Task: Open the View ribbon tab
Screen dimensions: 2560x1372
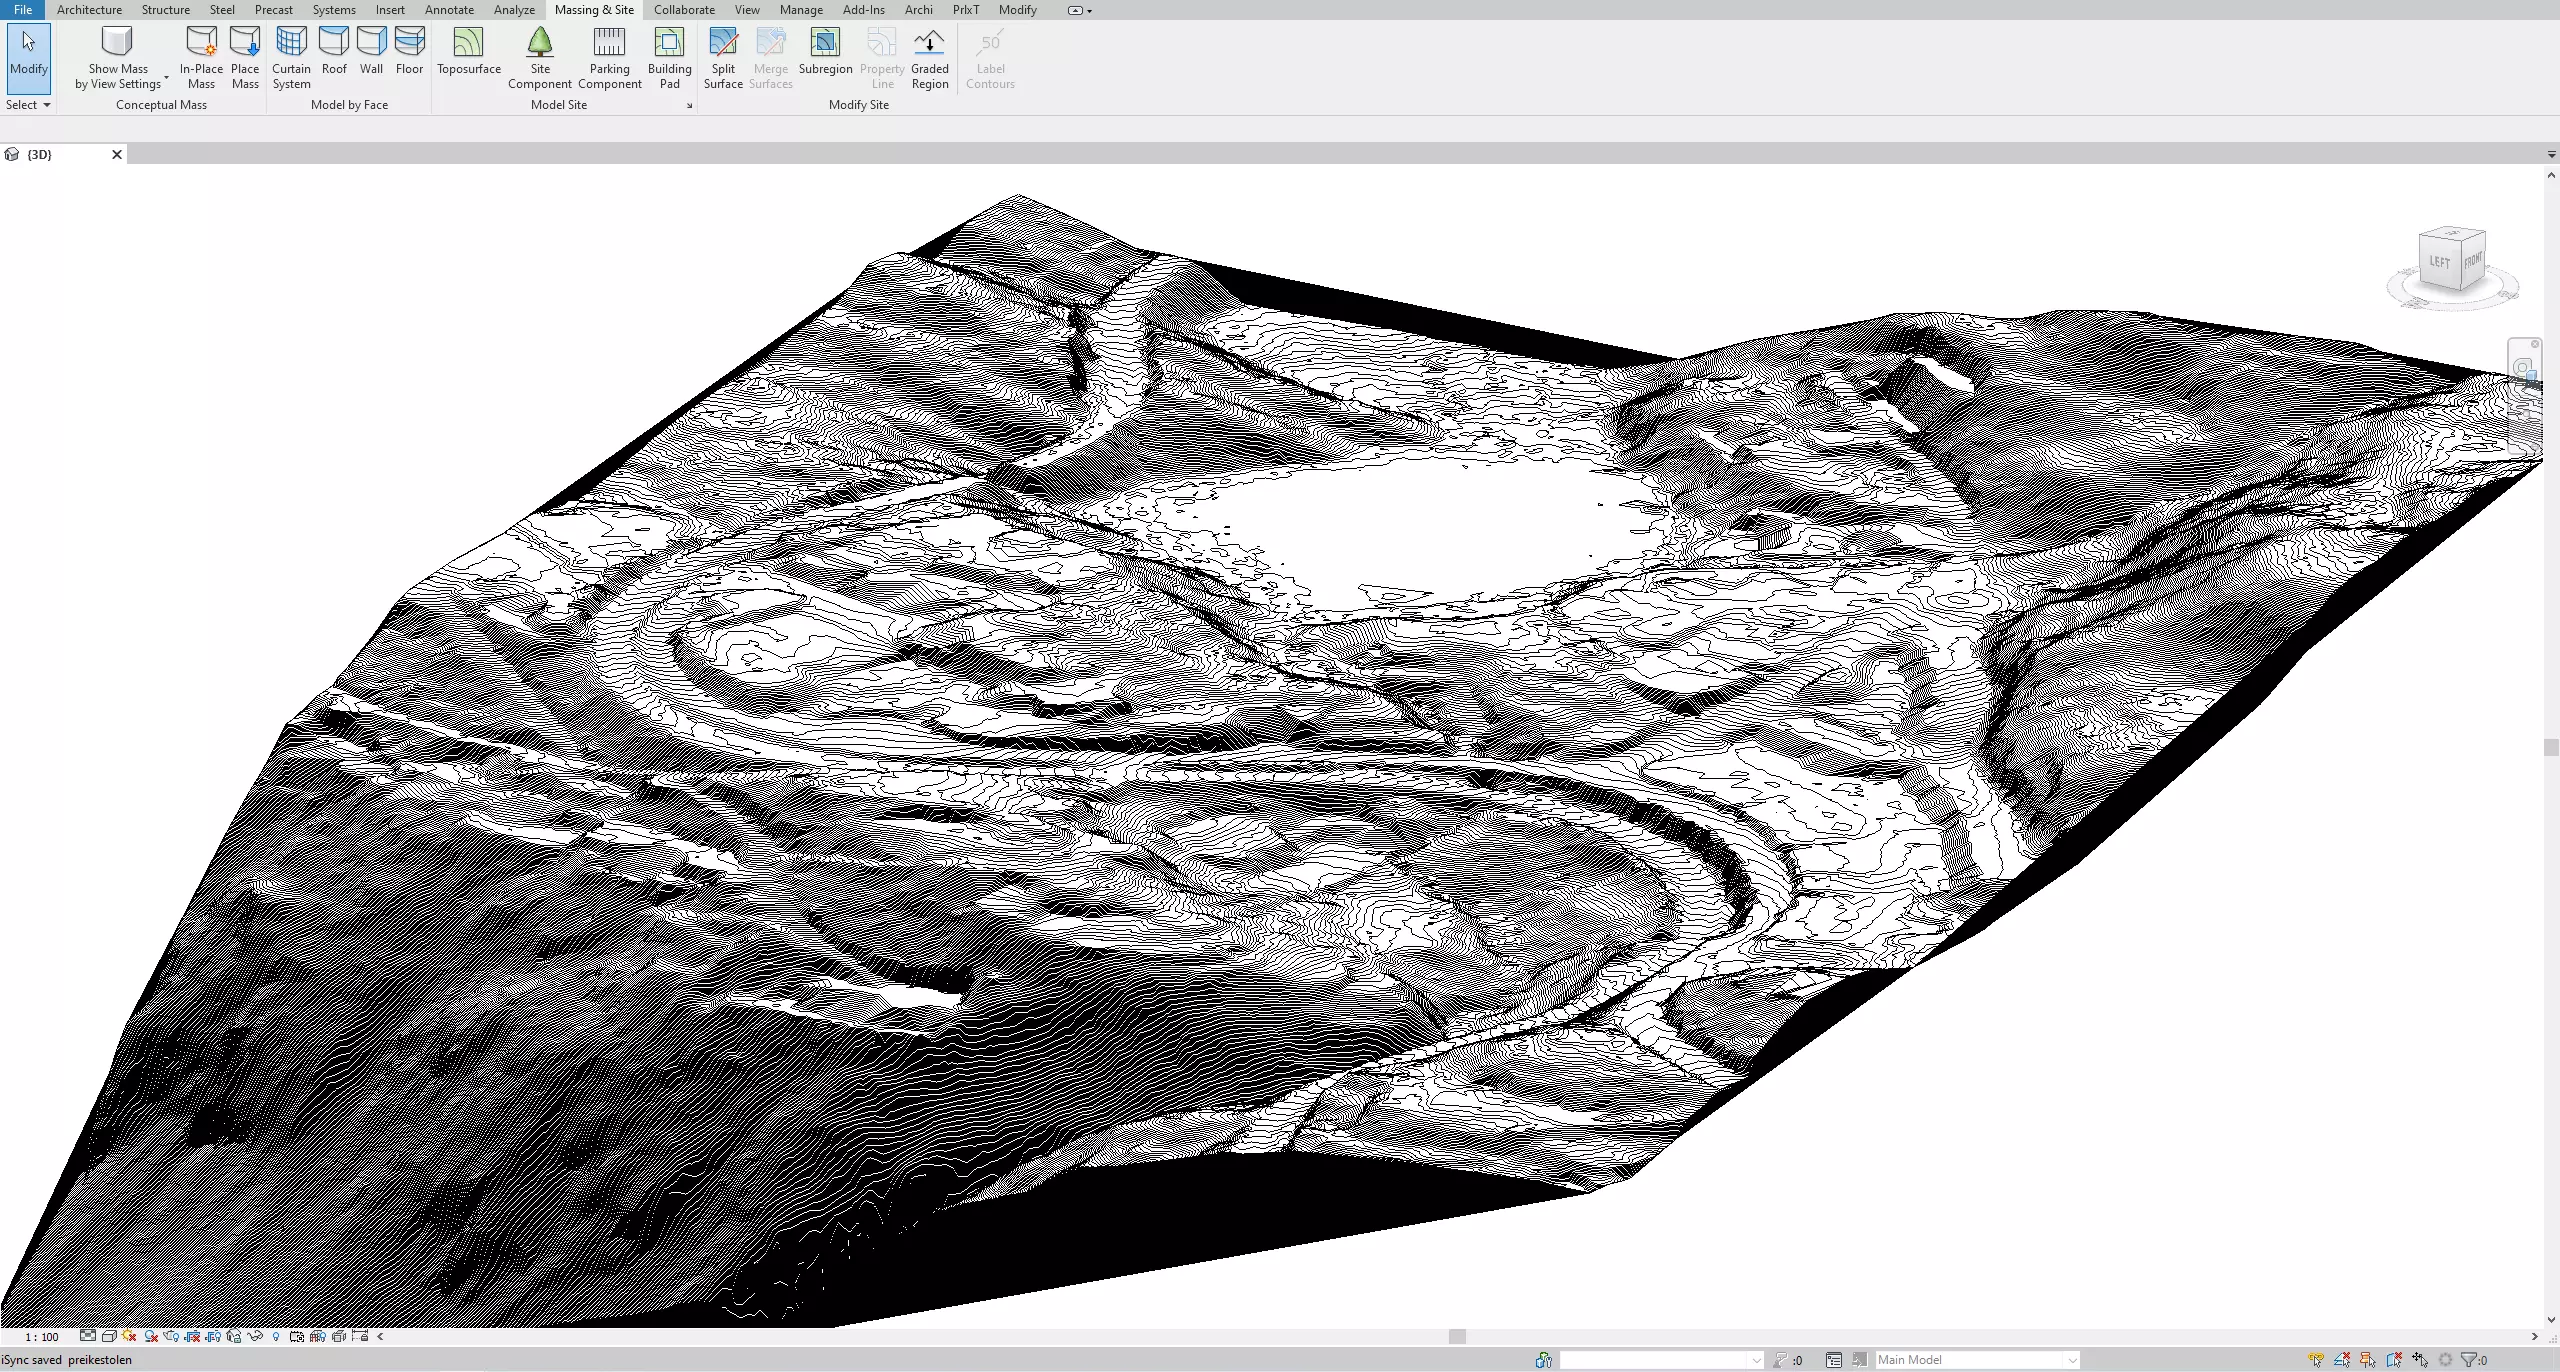Action: [x=747, y=10]
